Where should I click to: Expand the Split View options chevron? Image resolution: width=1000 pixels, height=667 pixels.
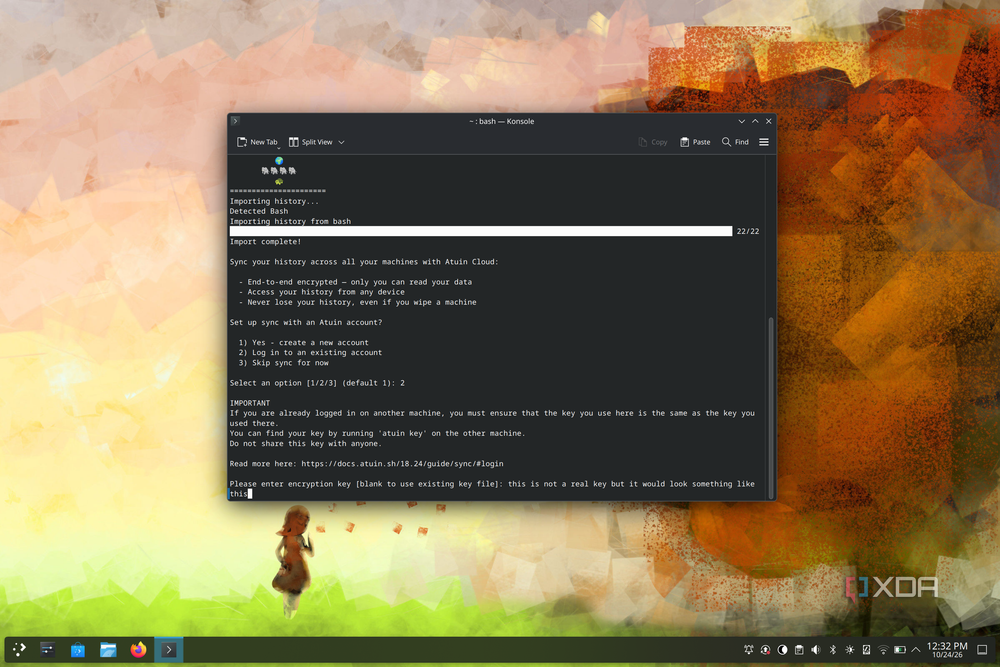pyautogui.click(x=341, y=142)
